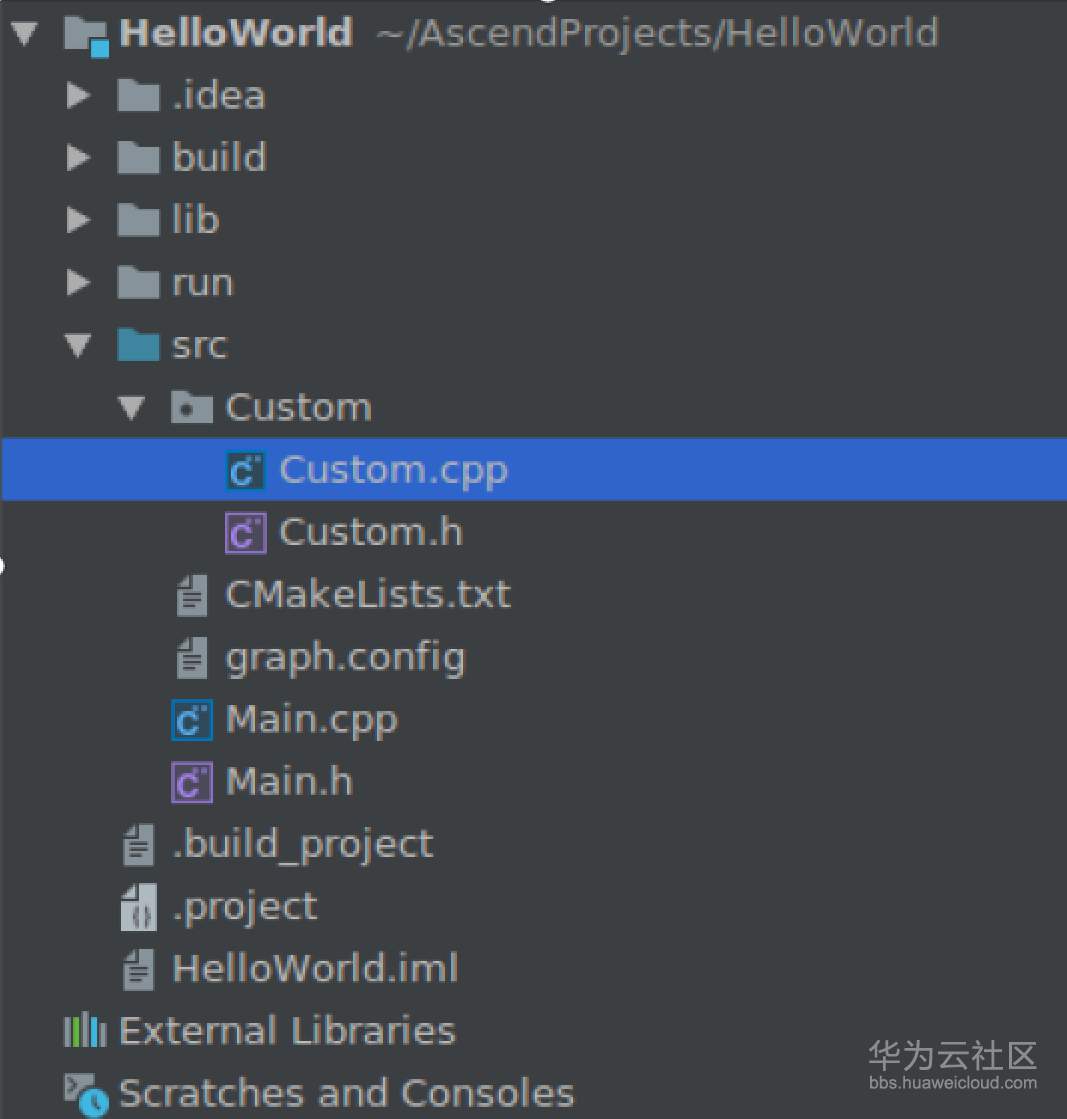Select the HelloWorld.iml file
This screenshot has height=1119, width=1067.
(x=314, y=969)
